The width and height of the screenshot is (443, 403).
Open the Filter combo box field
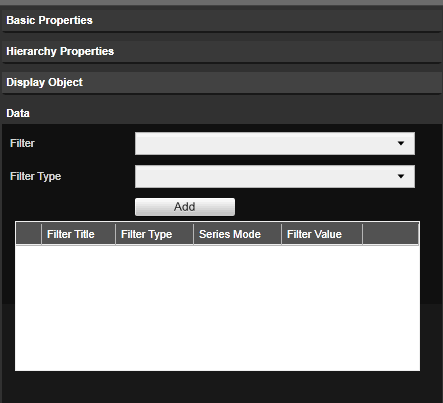tap(275, 143)
